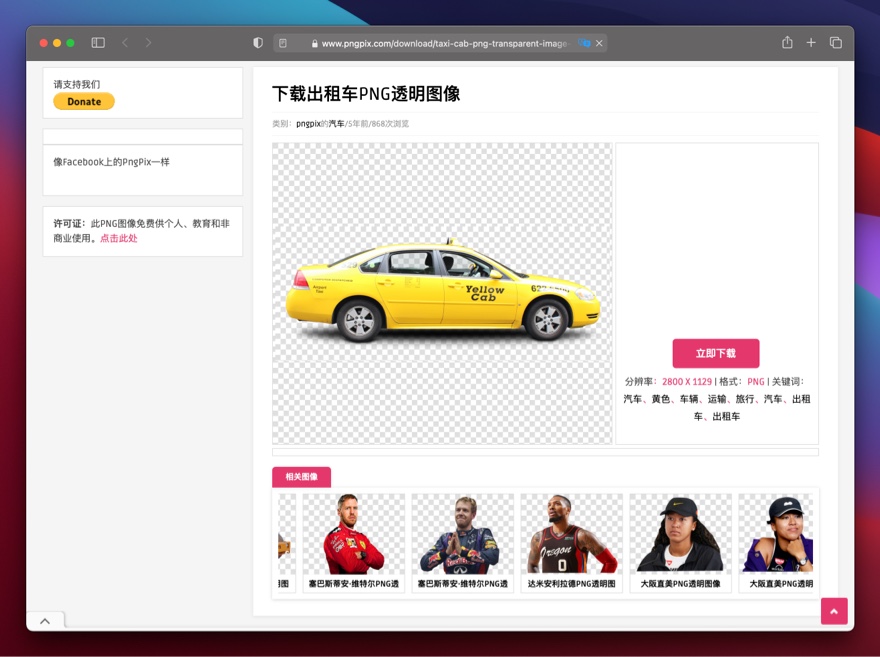Select the 相关图像 tab

pos(301,477)
